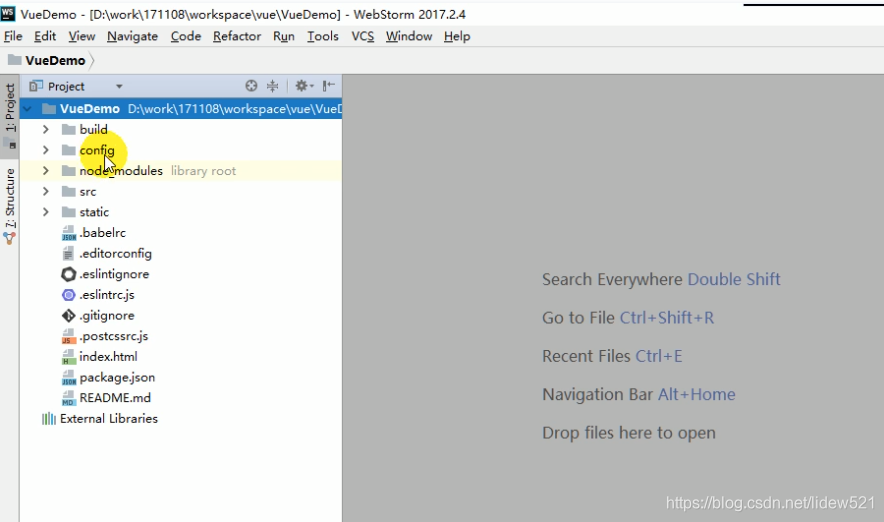Click the static folder icon
This screenshot has width=884, height=522.
tap(69, 212)
